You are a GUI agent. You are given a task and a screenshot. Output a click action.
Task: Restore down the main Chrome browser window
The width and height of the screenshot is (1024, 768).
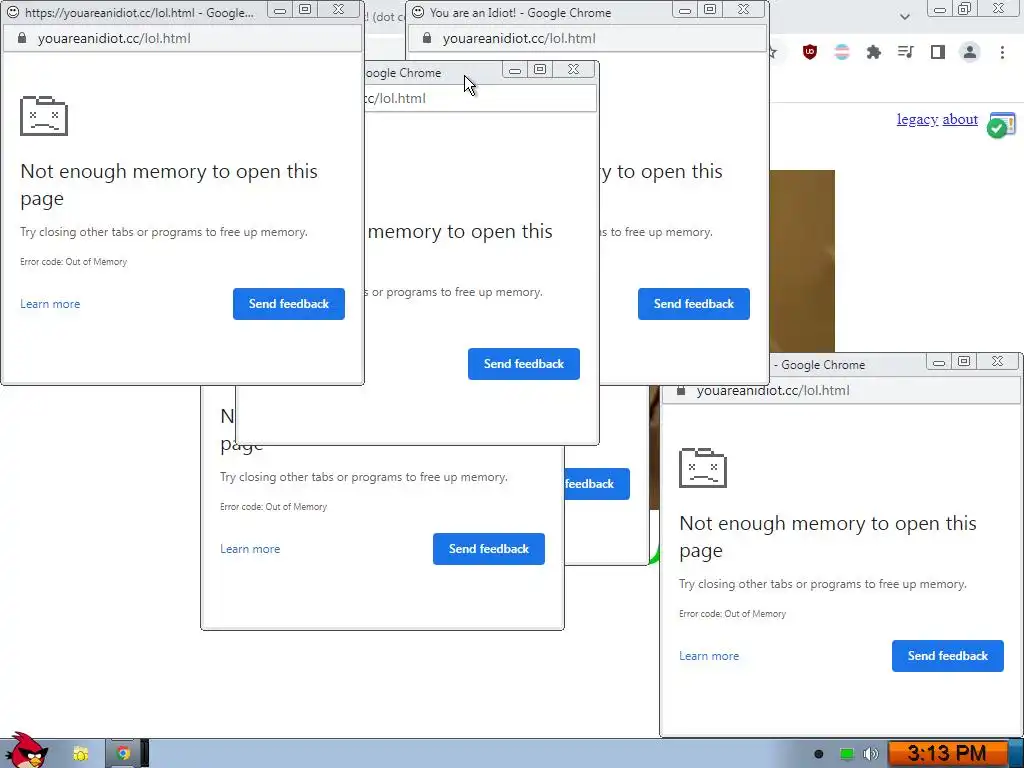pos(965,8)
